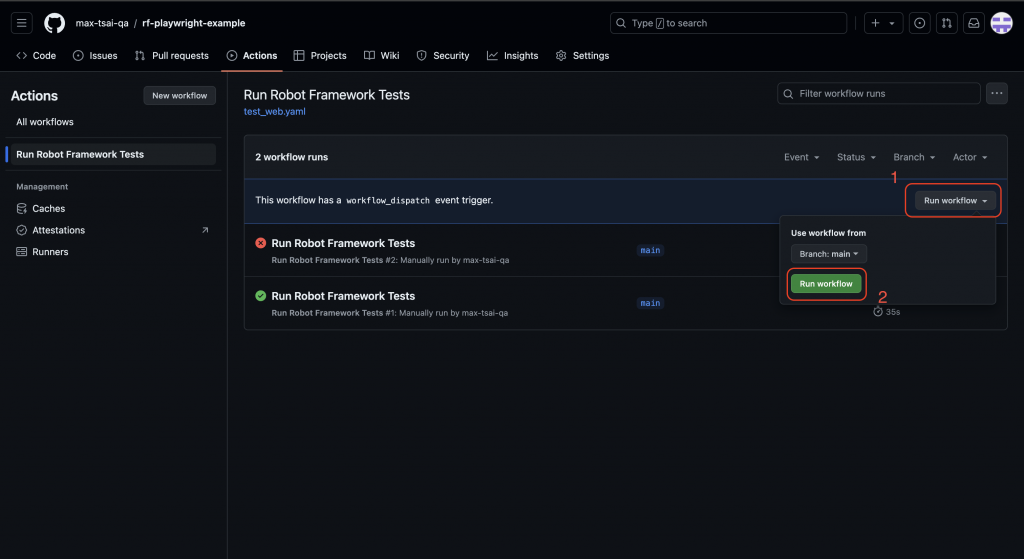Click the Insights graph icon
1024x559 pixels.
(x=492, y=56)
